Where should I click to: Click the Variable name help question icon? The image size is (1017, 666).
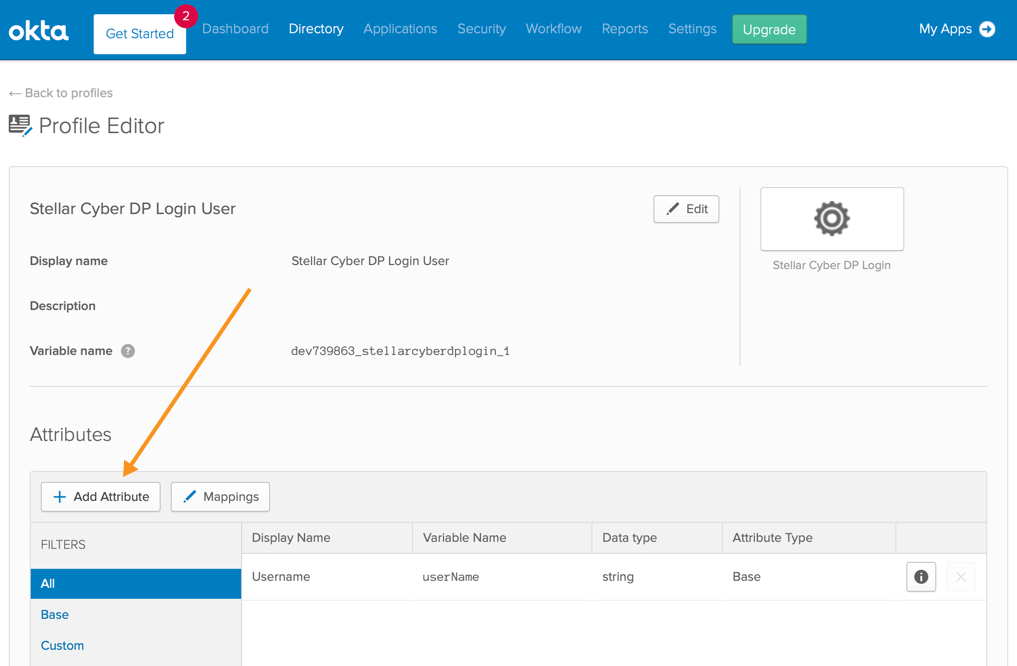click(128, 351)
